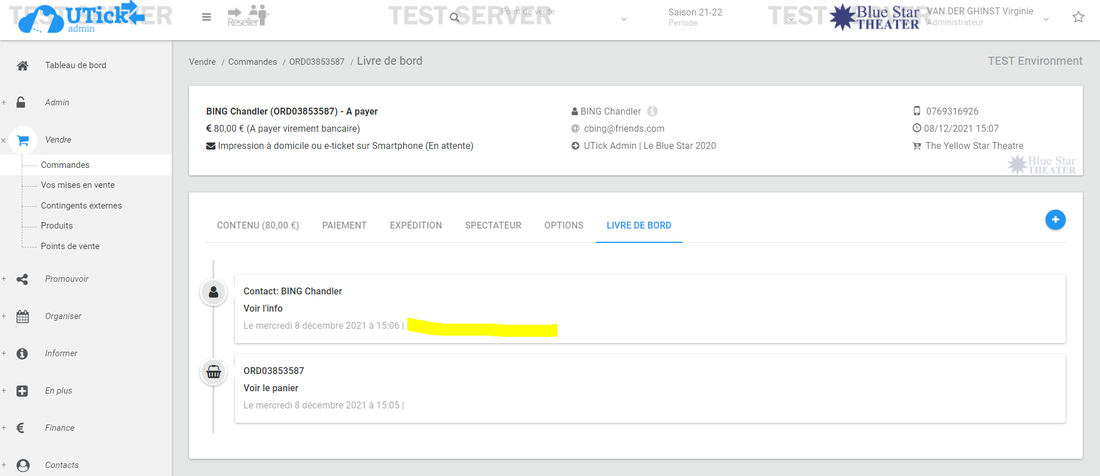This screenshot has height=476, width=1100.
Task: Click the hamburger menu icon
Action: point(206,17)
